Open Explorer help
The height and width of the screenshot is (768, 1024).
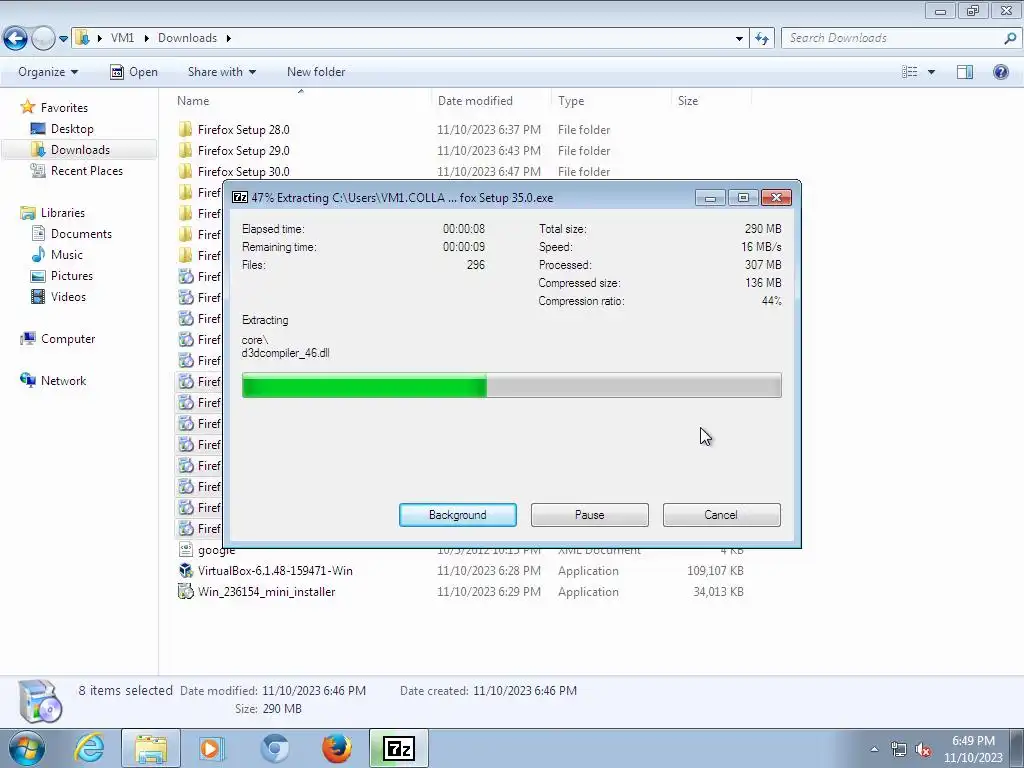click(1000, 72)
